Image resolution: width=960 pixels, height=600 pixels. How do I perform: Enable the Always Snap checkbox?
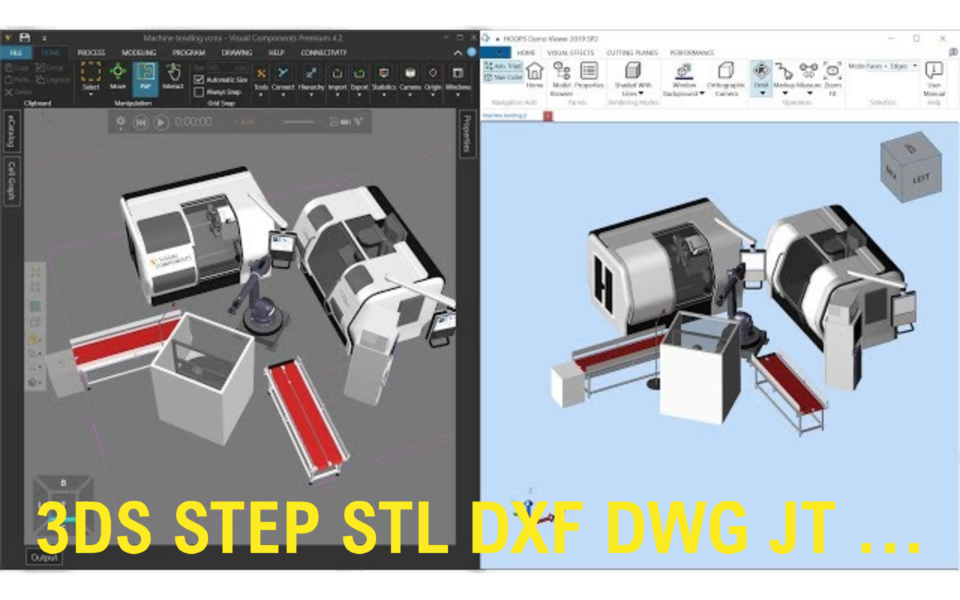pos(199,92)
